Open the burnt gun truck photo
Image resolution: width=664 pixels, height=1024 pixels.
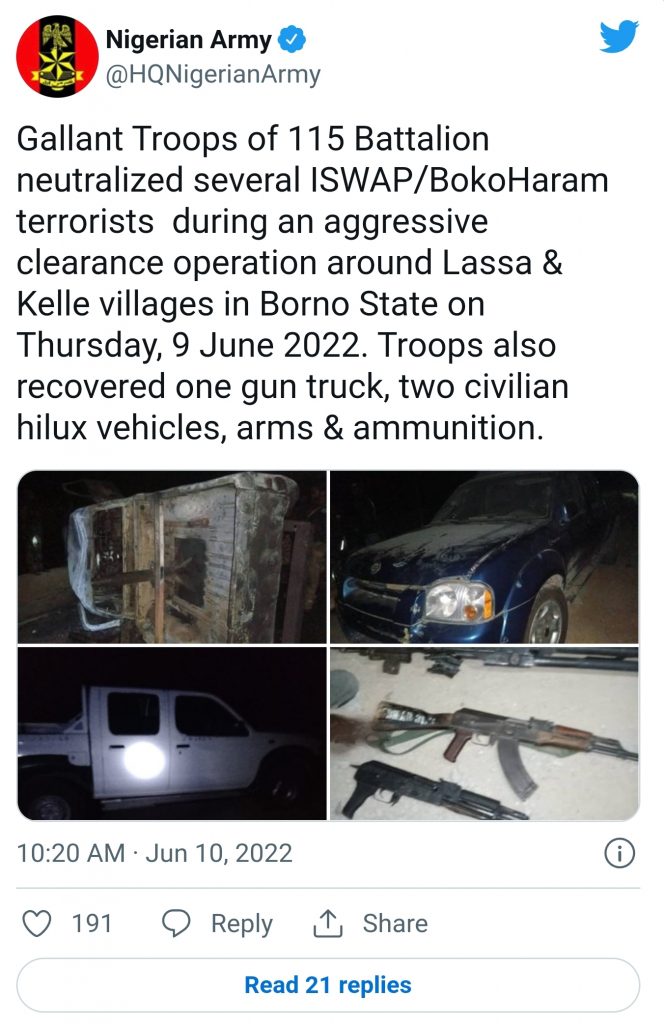point(172,557)
